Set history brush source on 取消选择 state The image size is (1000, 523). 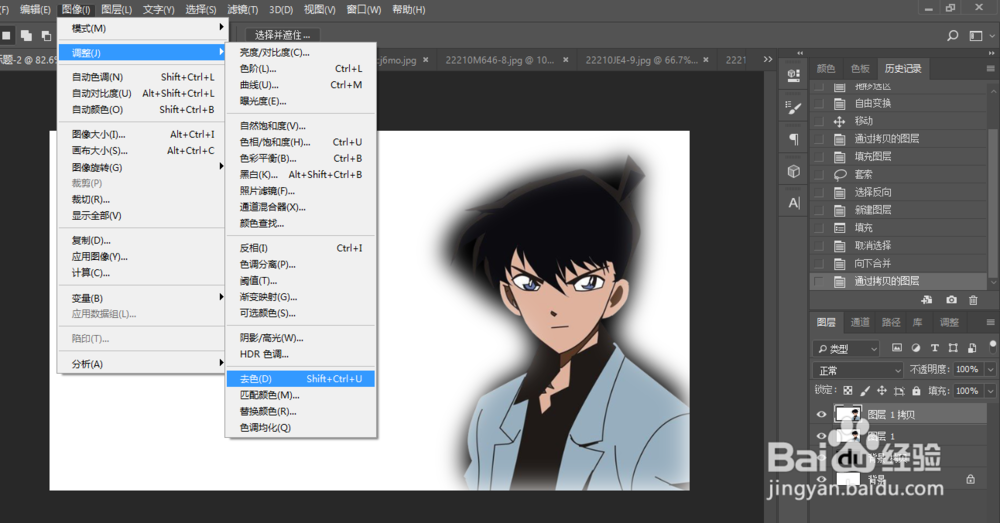coord(820,246)
